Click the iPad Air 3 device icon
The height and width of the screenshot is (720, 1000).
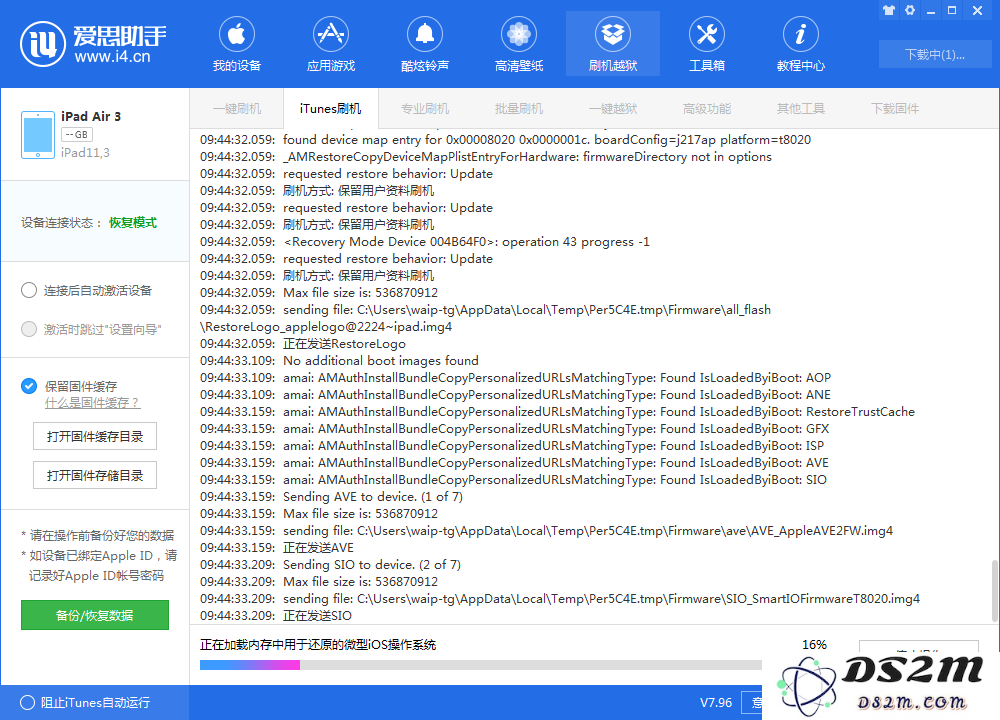38,135
